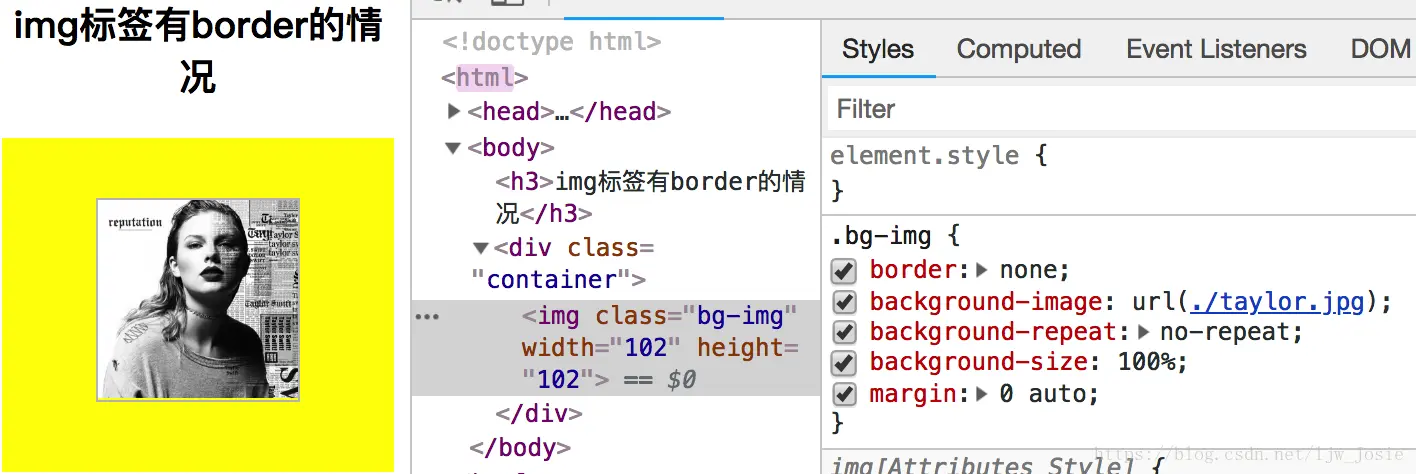Focus the styles Filter input

tap(1121, 108)
